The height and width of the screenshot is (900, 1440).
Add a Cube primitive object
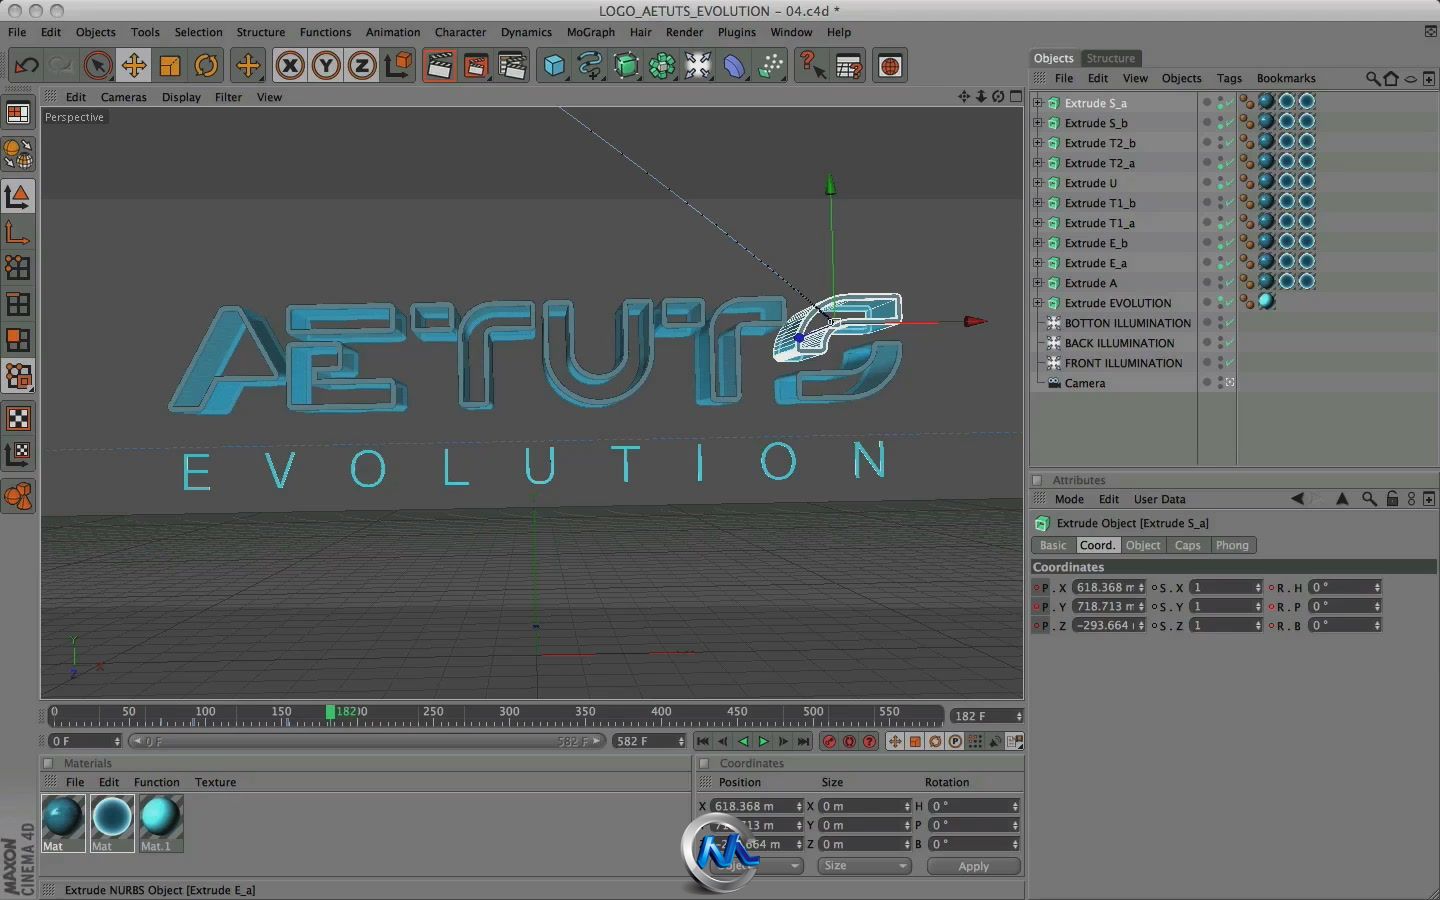point(554,66)
